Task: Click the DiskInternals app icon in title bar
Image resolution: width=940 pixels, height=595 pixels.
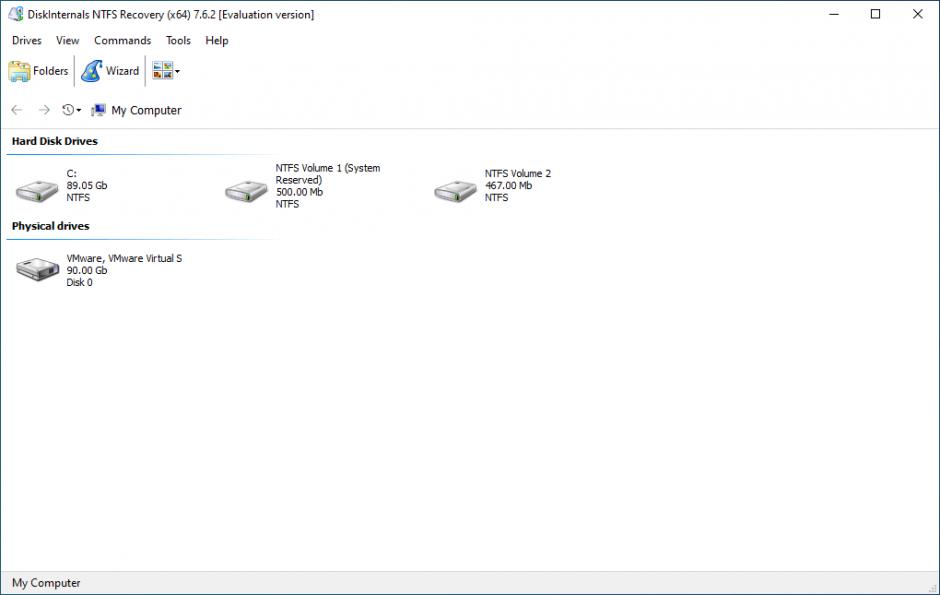Action: (16, 14)
